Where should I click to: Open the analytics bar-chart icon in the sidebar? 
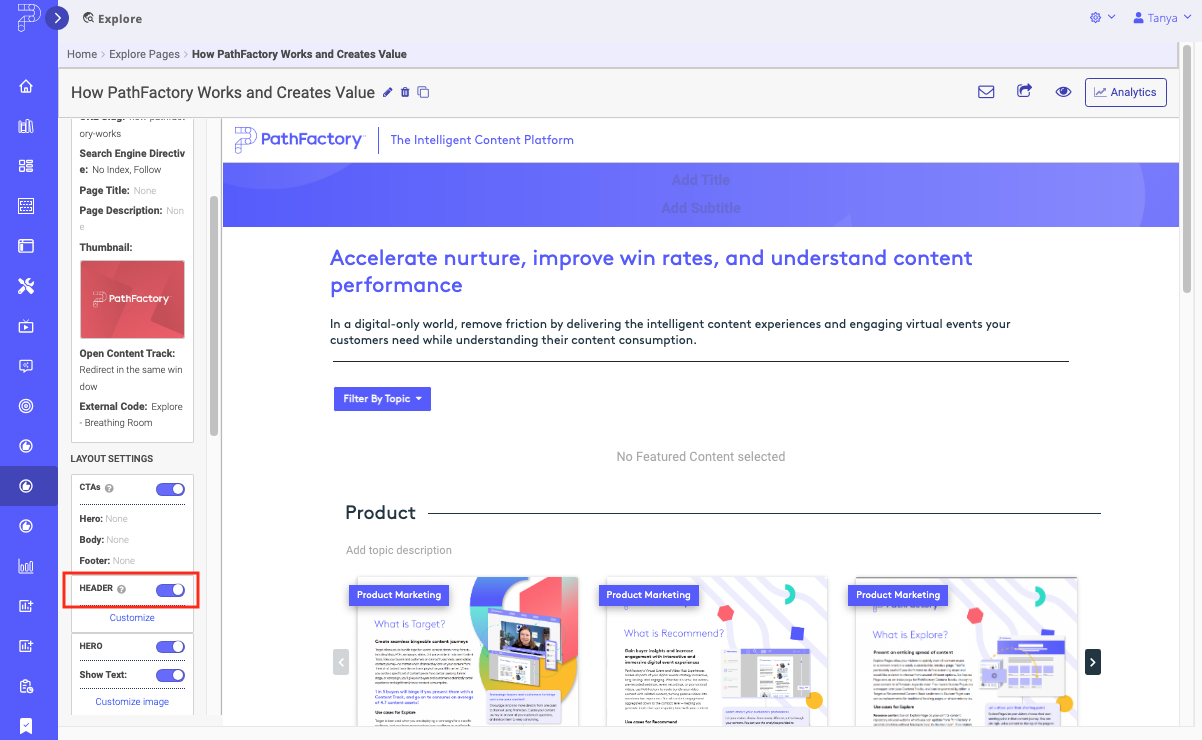point(27,566)
